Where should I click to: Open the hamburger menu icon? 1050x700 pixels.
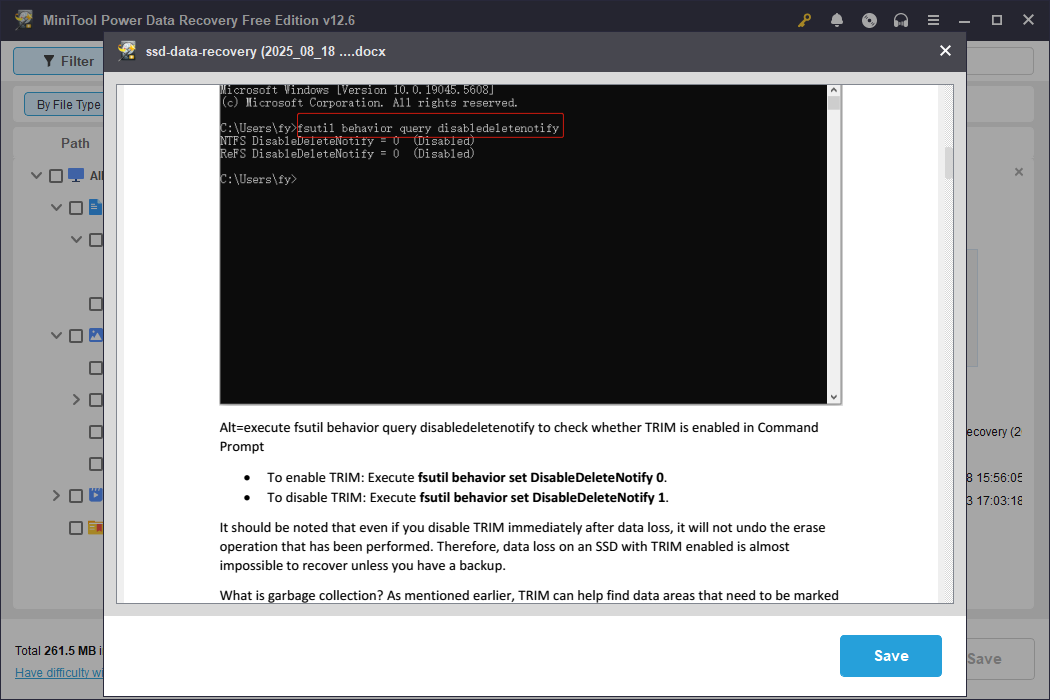[x=933, y=19]
